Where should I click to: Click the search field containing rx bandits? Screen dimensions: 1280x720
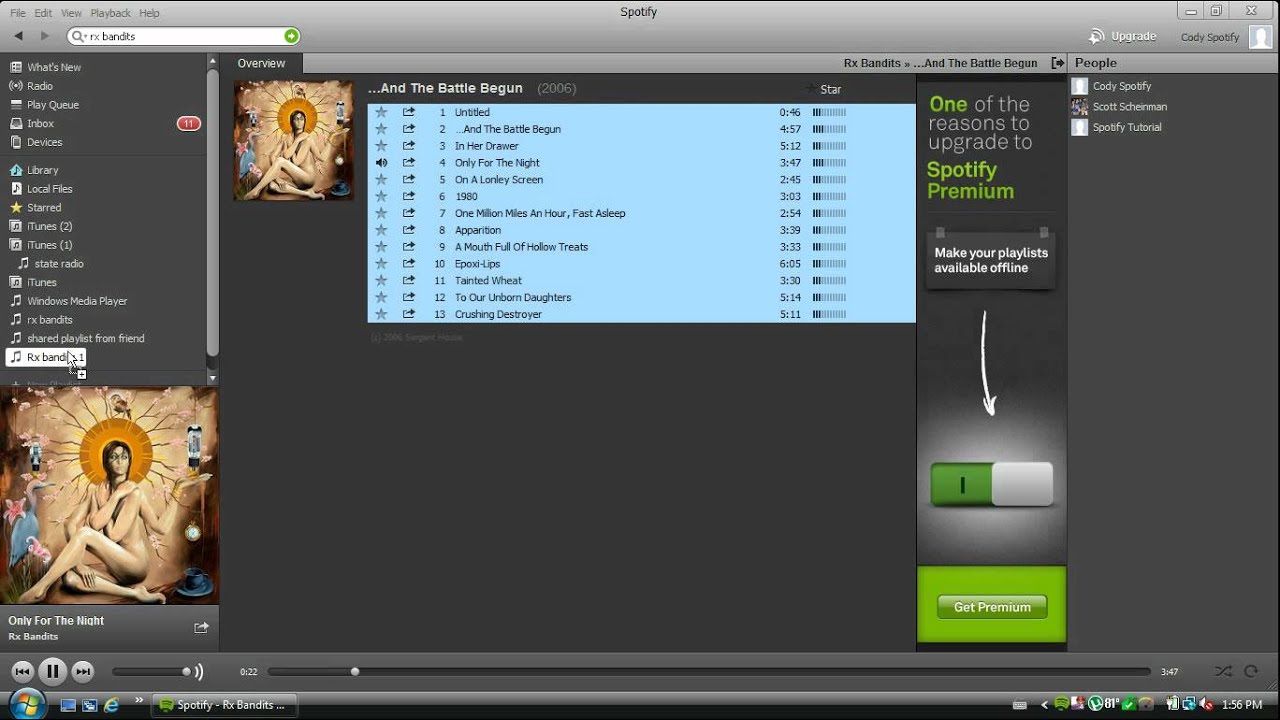tap(183, 36)
